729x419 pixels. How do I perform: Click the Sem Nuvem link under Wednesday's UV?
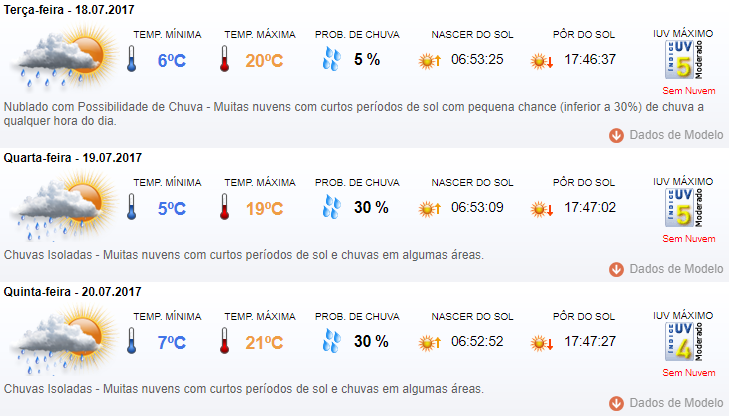pos(689,239)
